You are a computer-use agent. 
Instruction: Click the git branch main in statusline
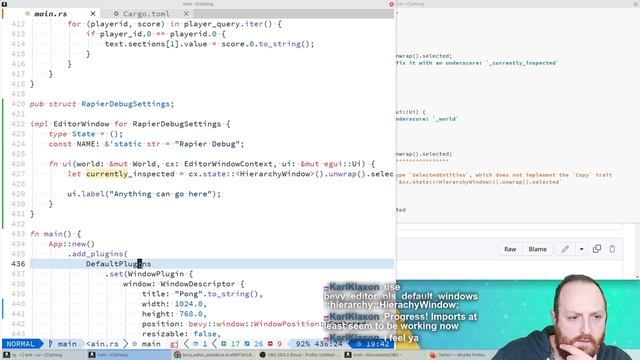63,344
